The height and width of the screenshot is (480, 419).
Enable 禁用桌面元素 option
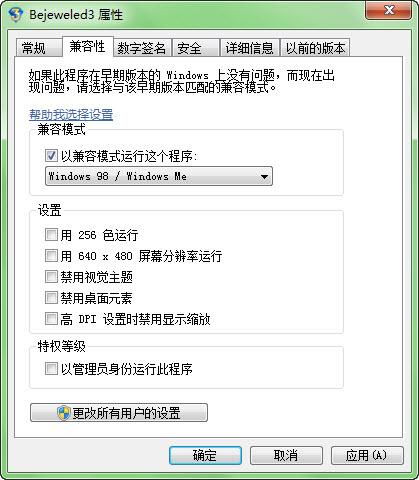pos(51,298)
